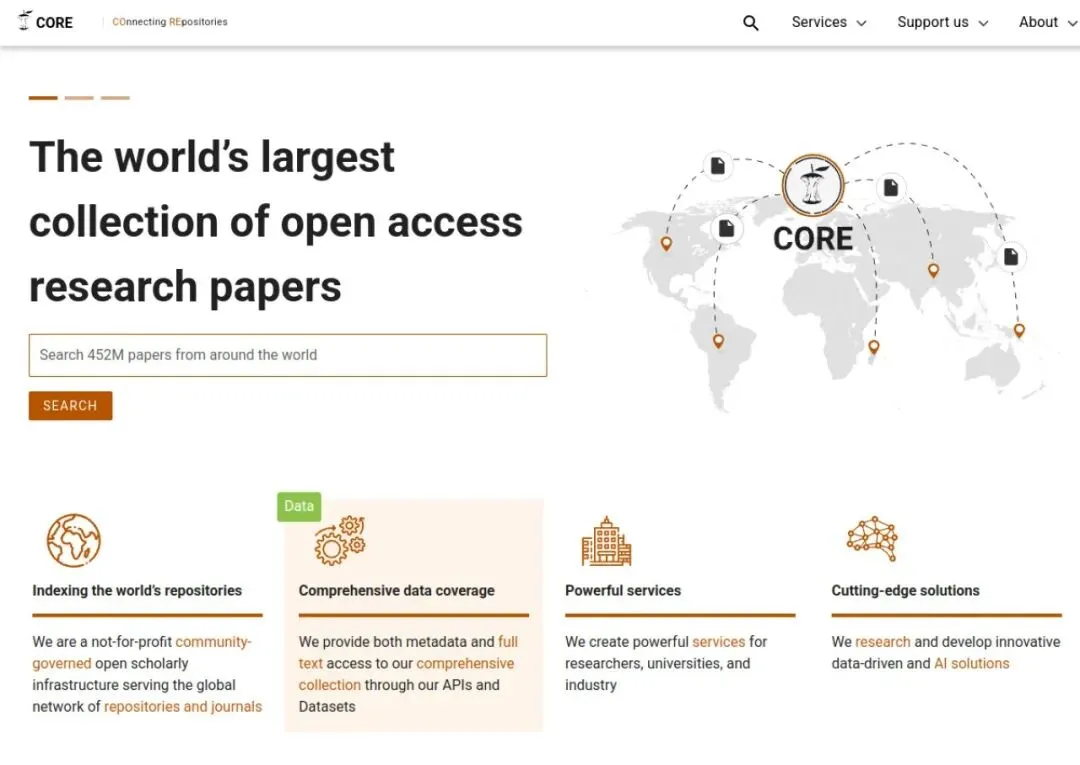Click the Cutting-edge solutions heading
Image resolution: width=1080 pixels, height=765 pixels.
click(905, 590)
